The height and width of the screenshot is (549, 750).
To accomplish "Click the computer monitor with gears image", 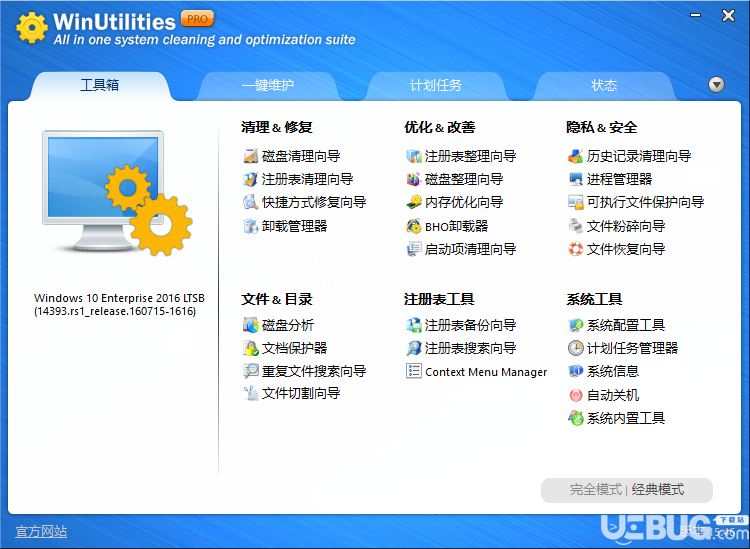I will click(117, 193).
